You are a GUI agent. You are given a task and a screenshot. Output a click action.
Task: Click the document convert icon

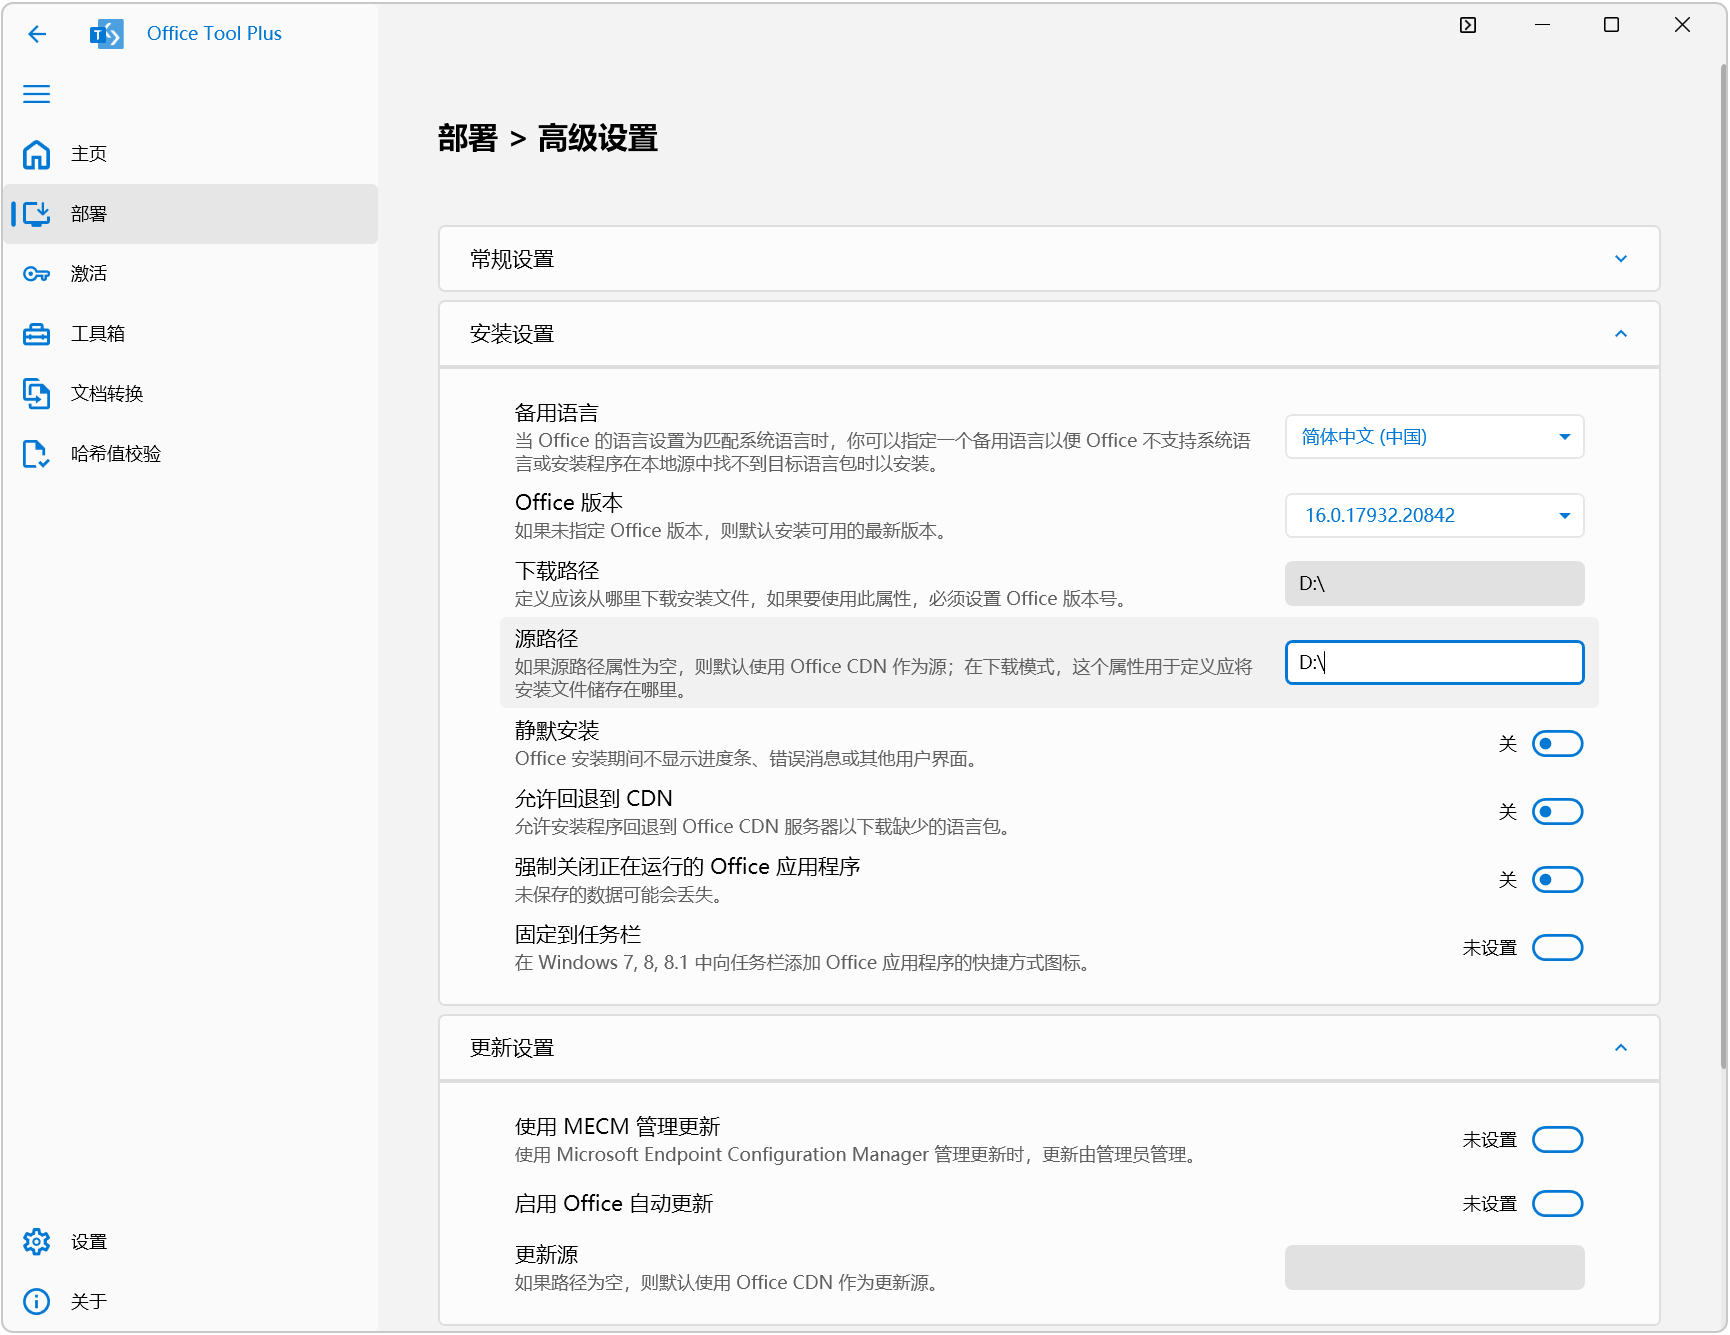click(37, 394)
